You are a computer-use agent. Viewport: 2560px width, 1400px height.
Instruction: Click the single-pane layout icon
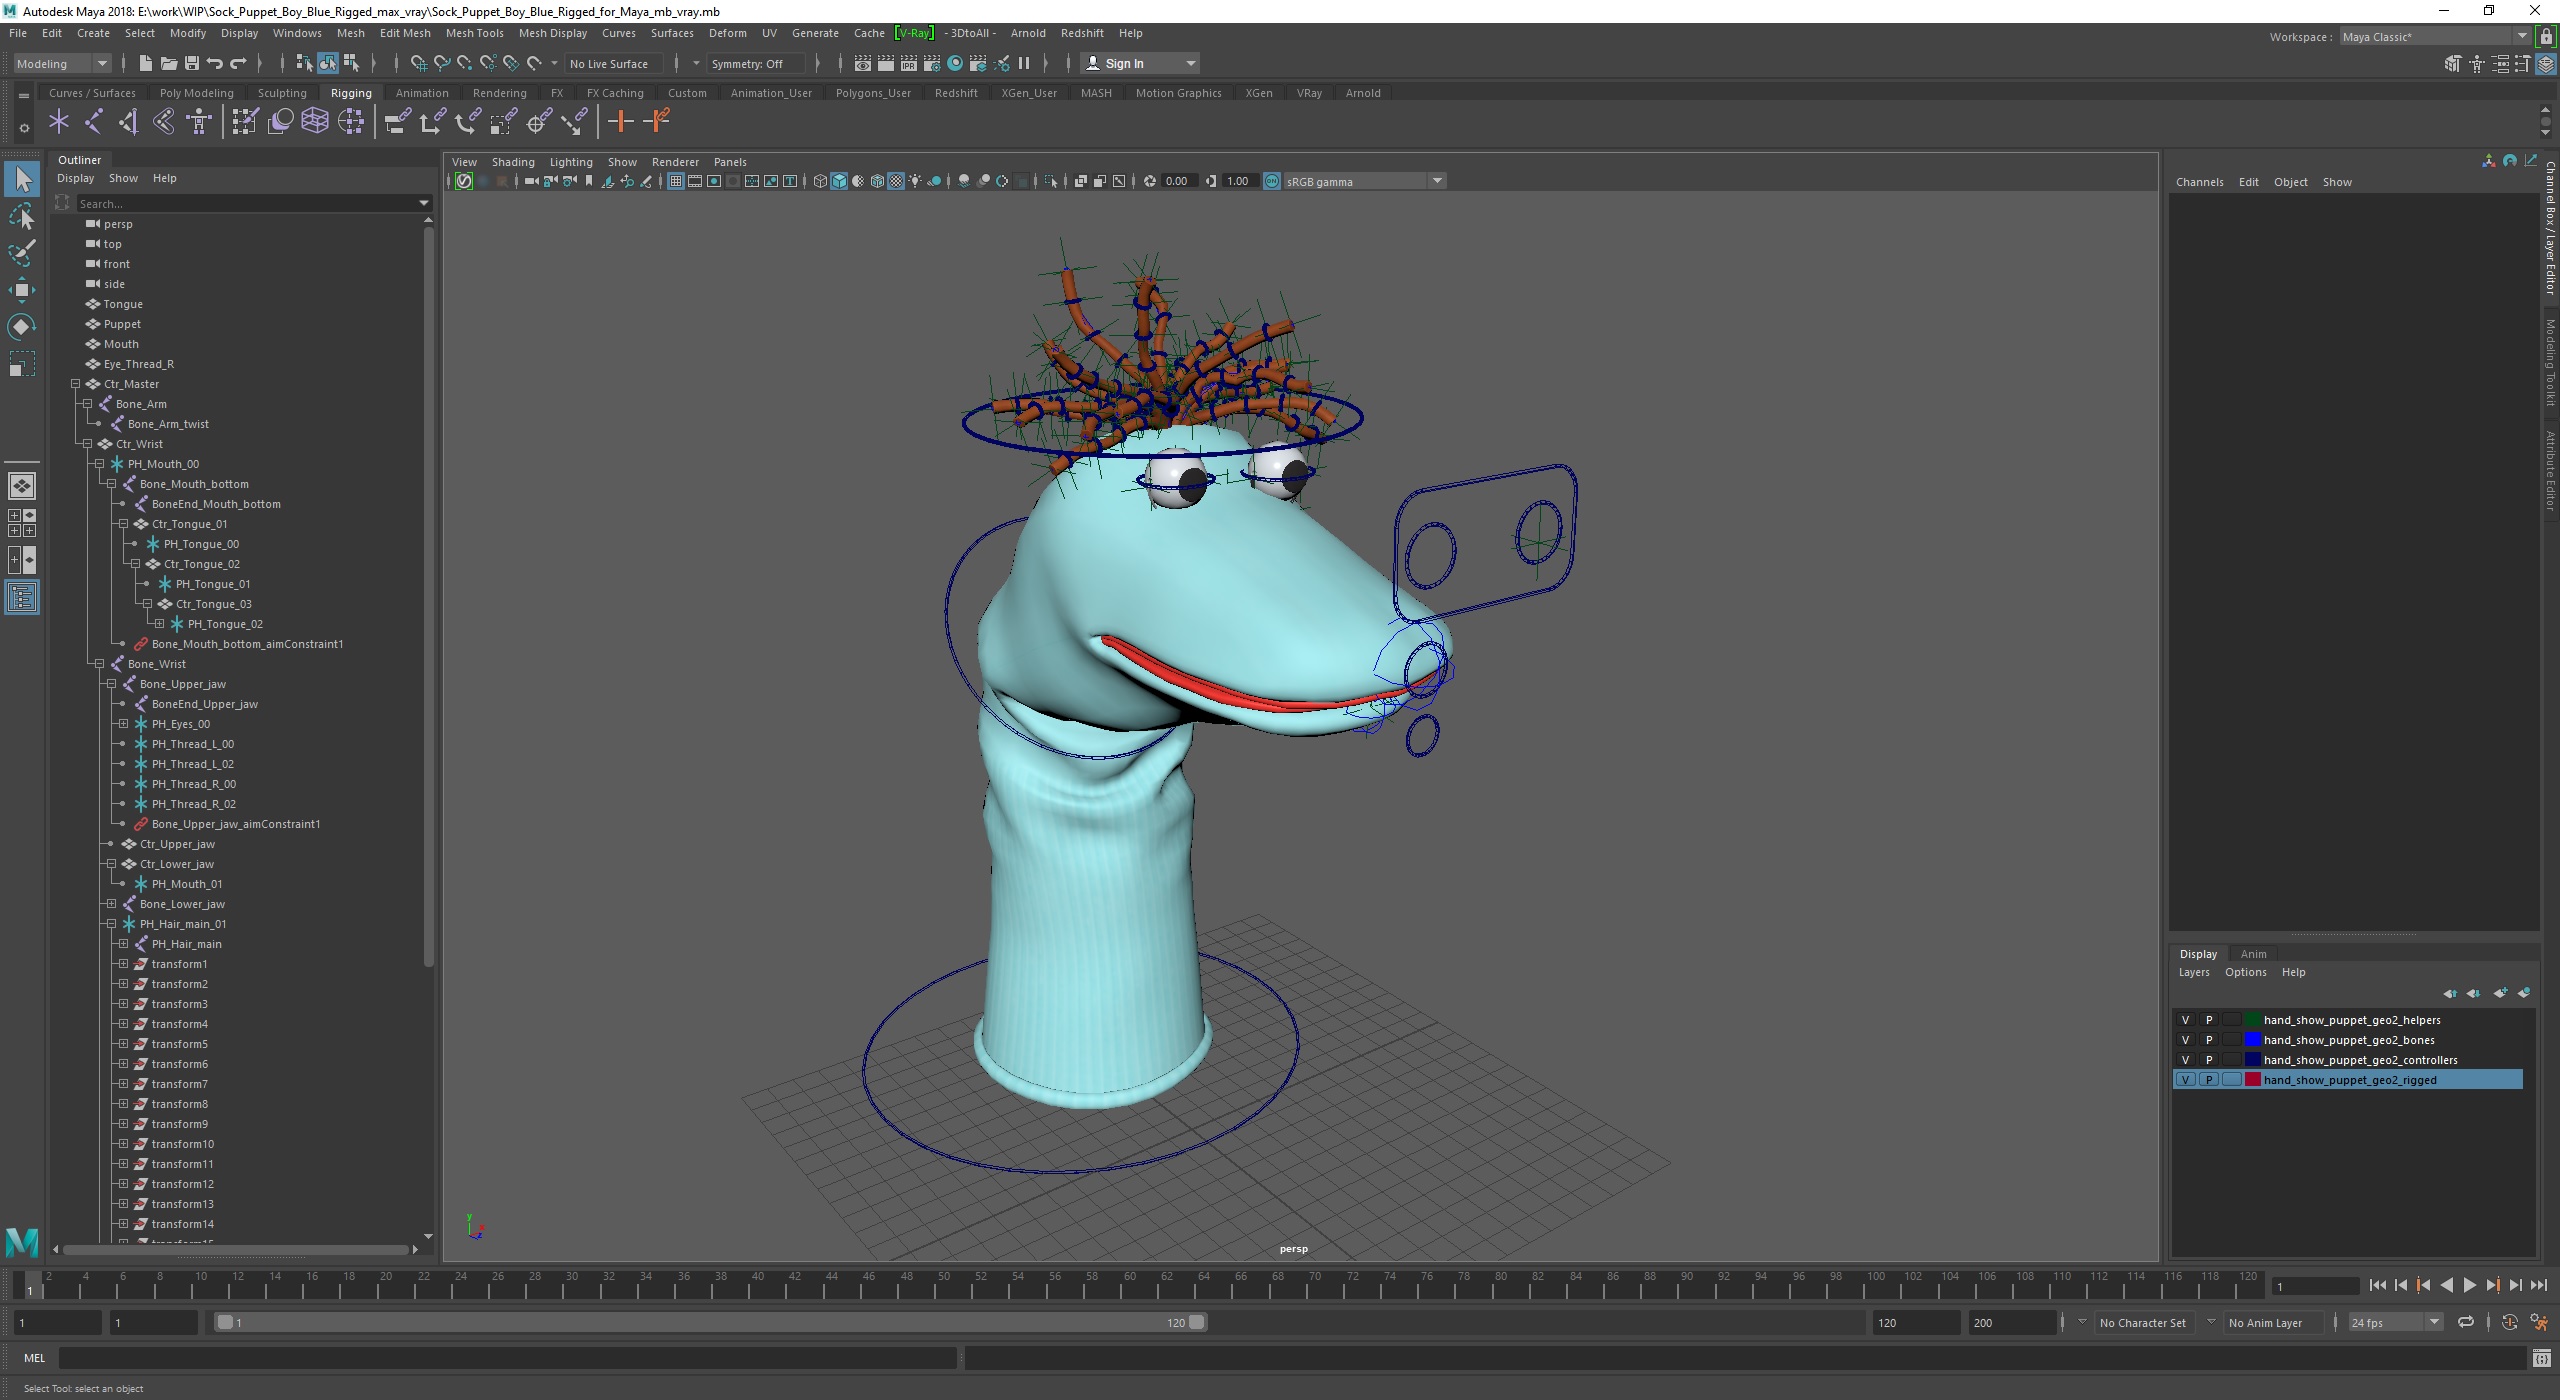(x=22, y=486)
